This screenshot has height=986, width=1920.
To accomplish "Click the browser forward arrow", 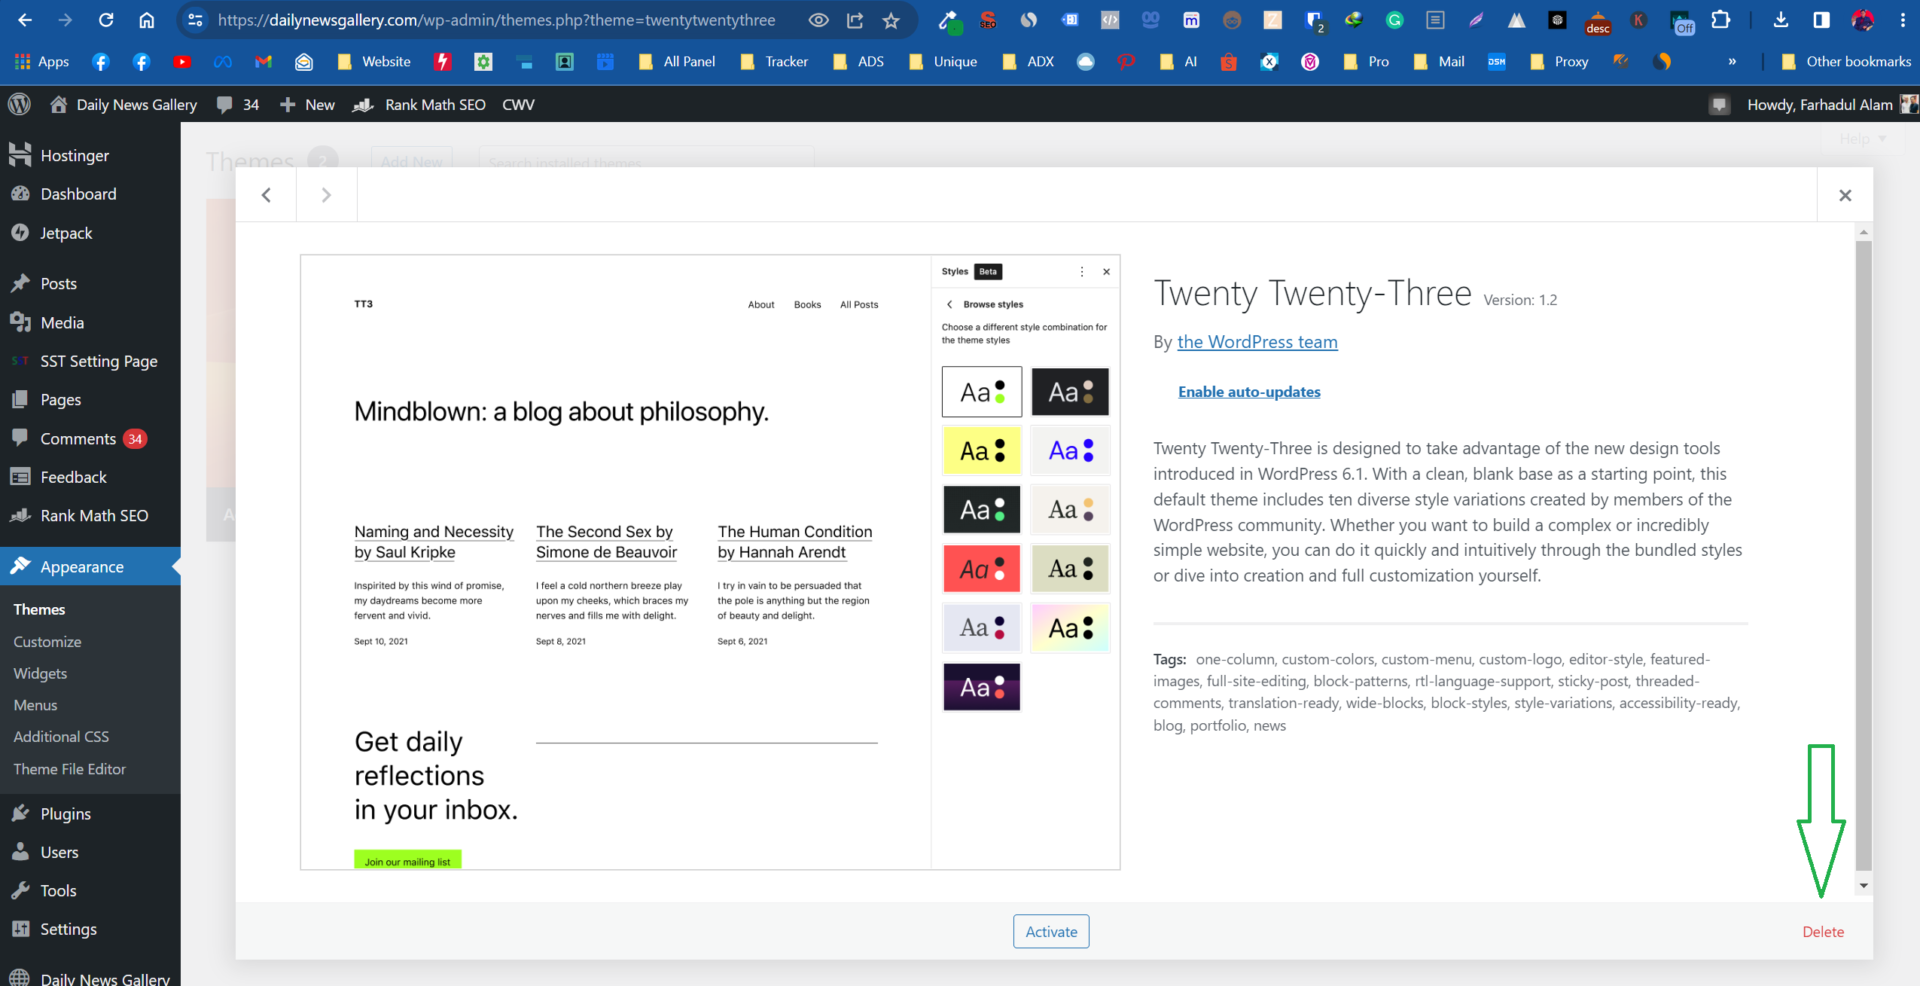I will (65, 20).
